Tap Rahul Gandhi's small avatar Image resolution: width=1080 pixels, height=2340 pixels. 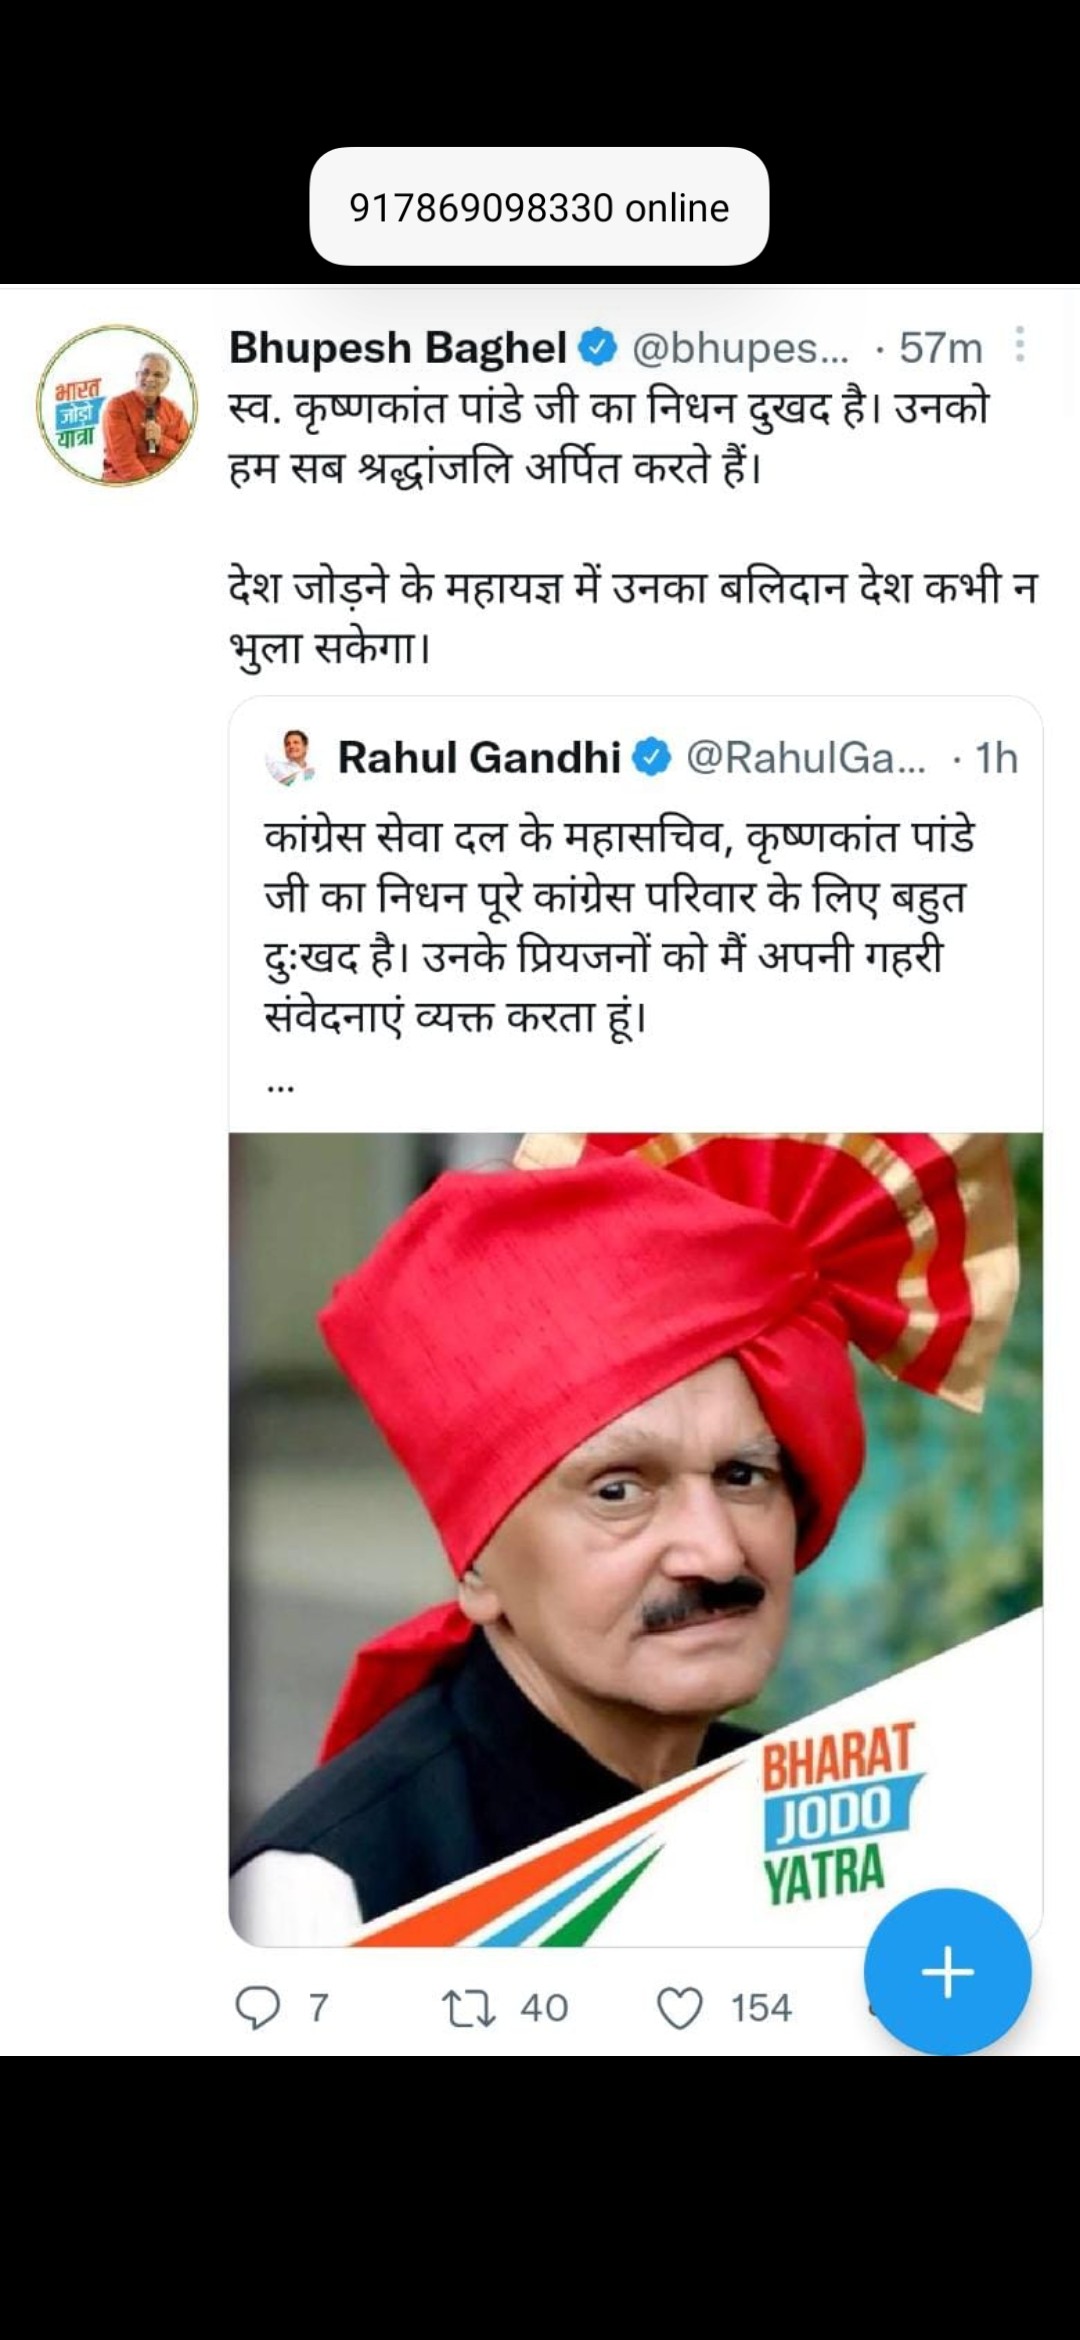(291, 757)
